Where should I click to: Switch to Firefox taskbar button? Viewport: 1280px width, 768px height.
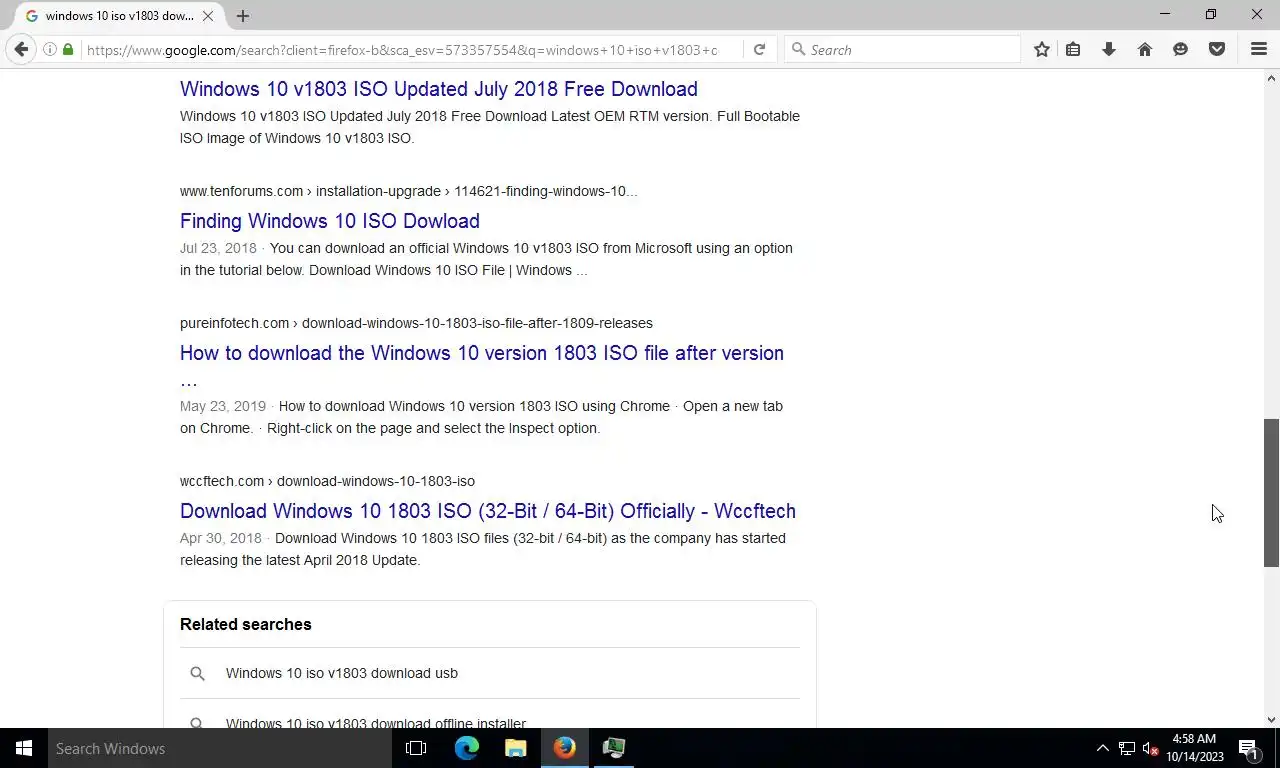565,748
